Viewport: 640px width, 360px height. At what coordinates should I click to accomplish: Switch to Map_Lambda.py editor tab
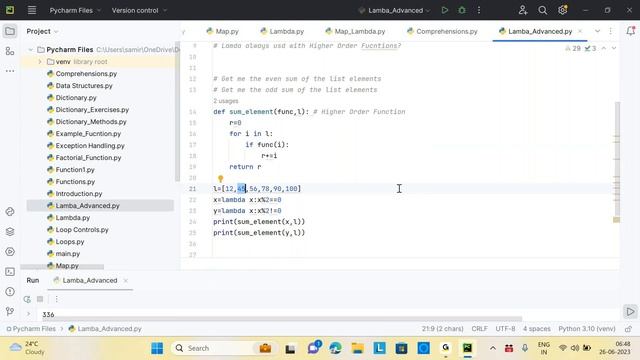tap(355, 31)
